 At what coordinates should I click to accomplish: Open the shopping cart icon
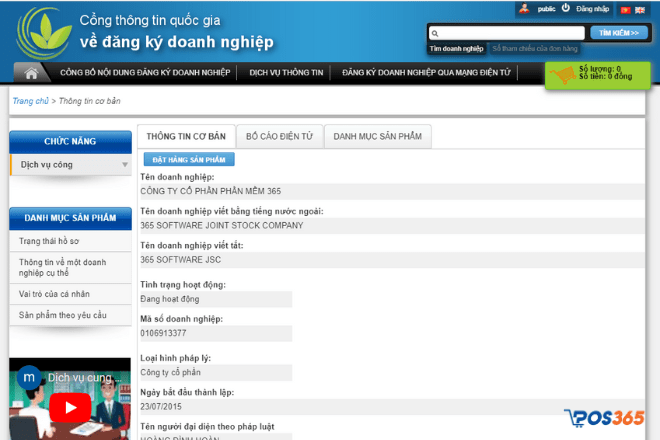pos(563,75)
